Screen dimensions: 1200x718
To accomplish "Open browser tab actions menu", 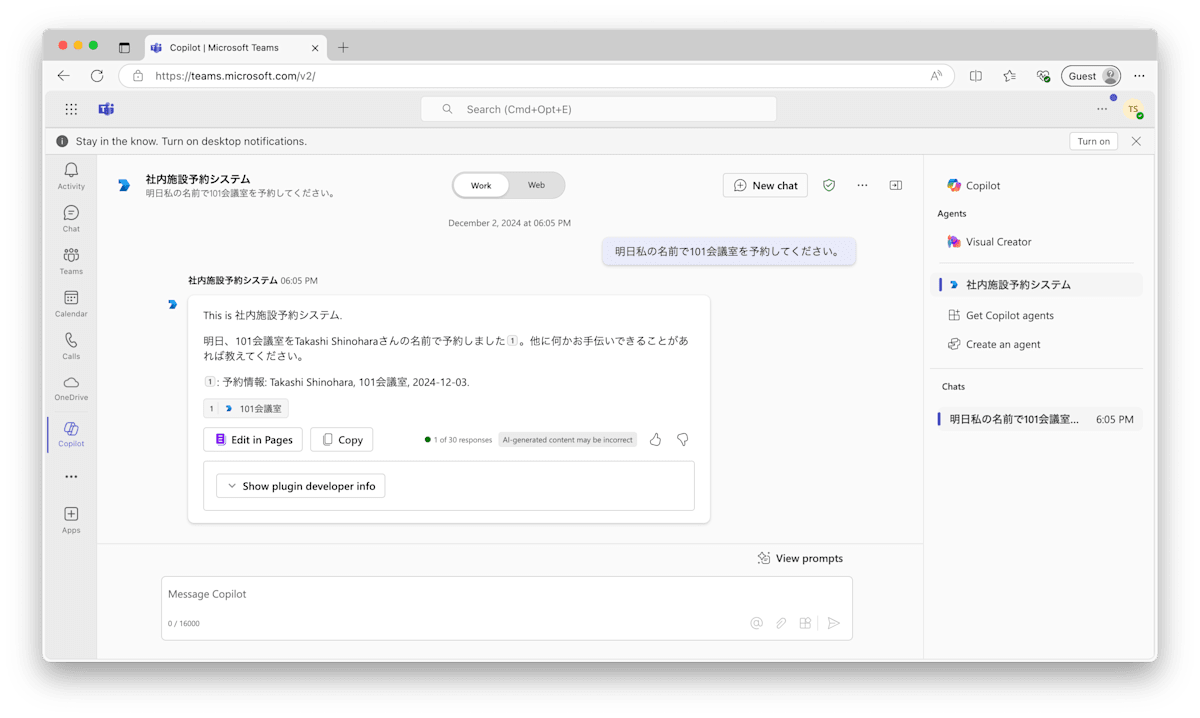I will click(x=124, y=47).
